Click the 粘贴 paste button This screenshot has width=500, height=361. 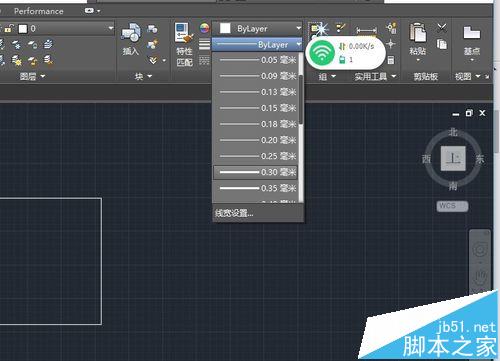(x=418, y=38)
